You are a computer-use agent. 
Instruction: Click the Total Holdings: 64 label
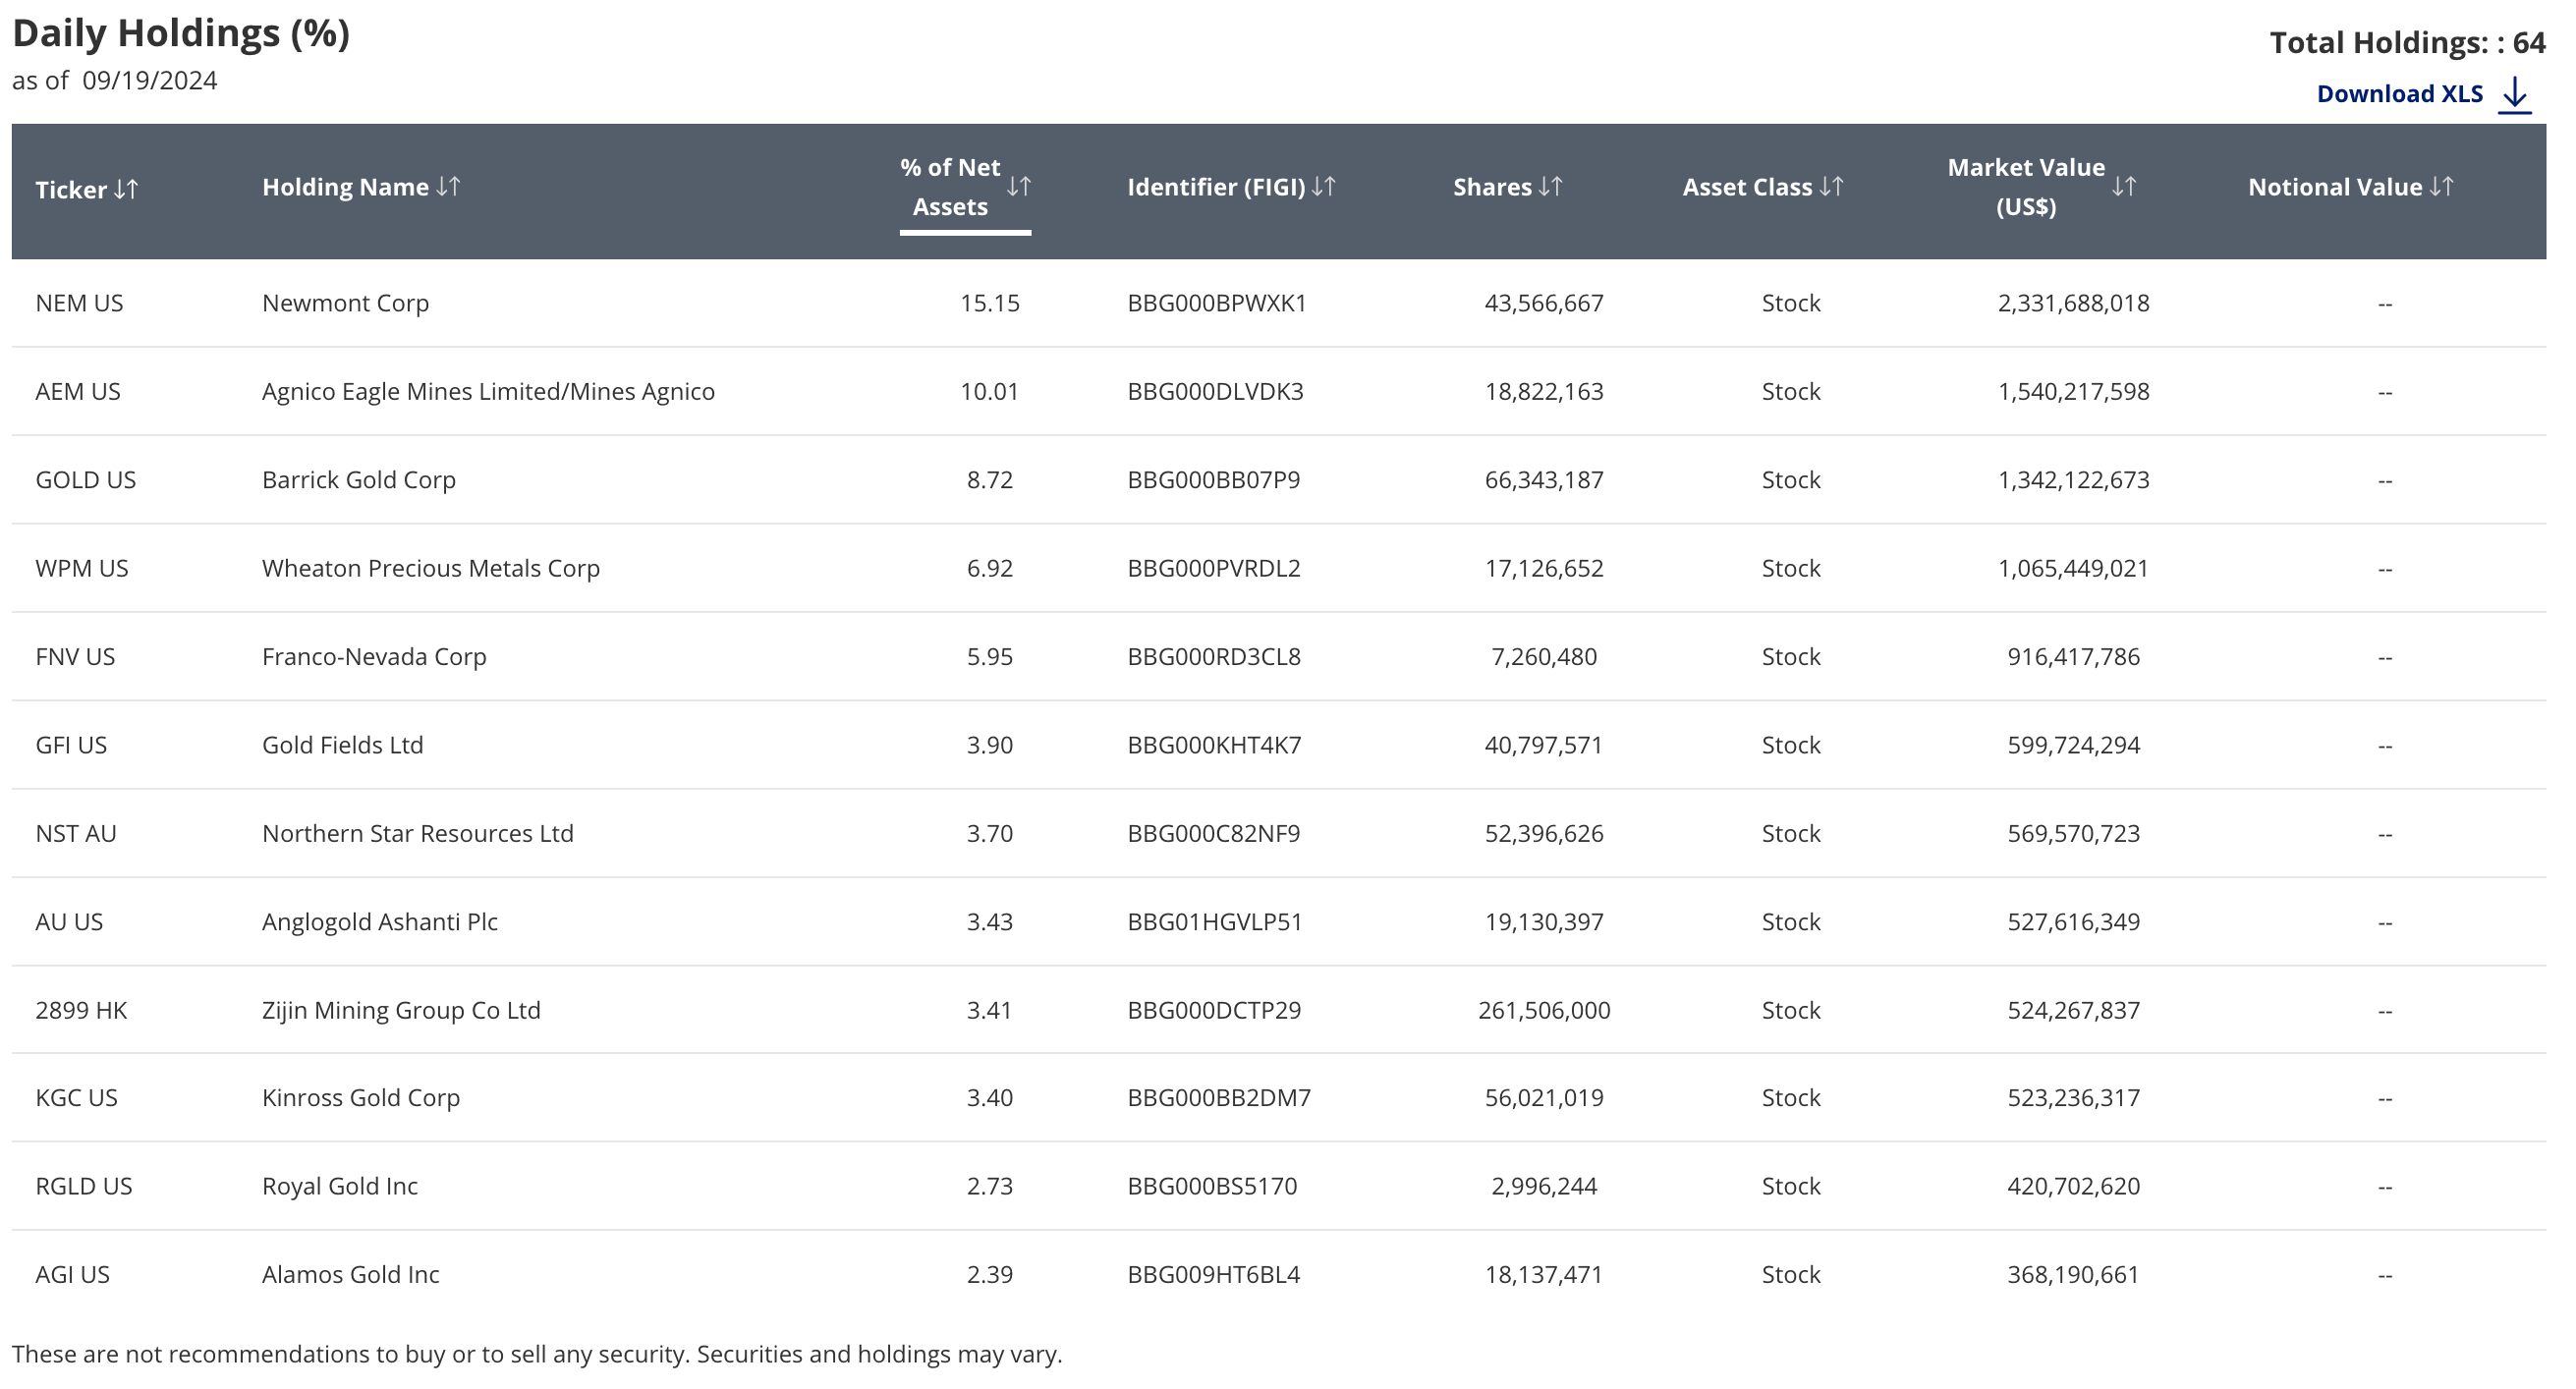(x=2408, y=43)
